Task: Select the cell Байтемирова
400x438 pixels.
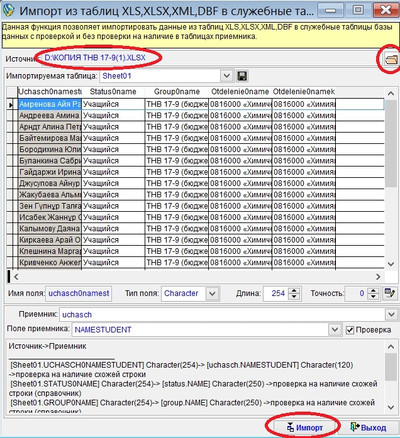Action: tap(50, 138)
